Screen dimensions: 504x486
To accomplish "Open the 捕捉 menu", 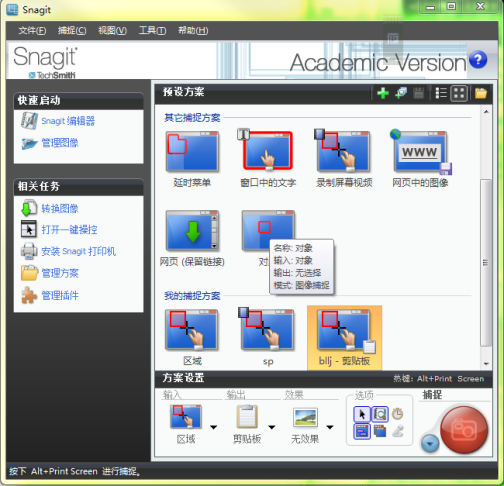I will [x=72, y=31].
